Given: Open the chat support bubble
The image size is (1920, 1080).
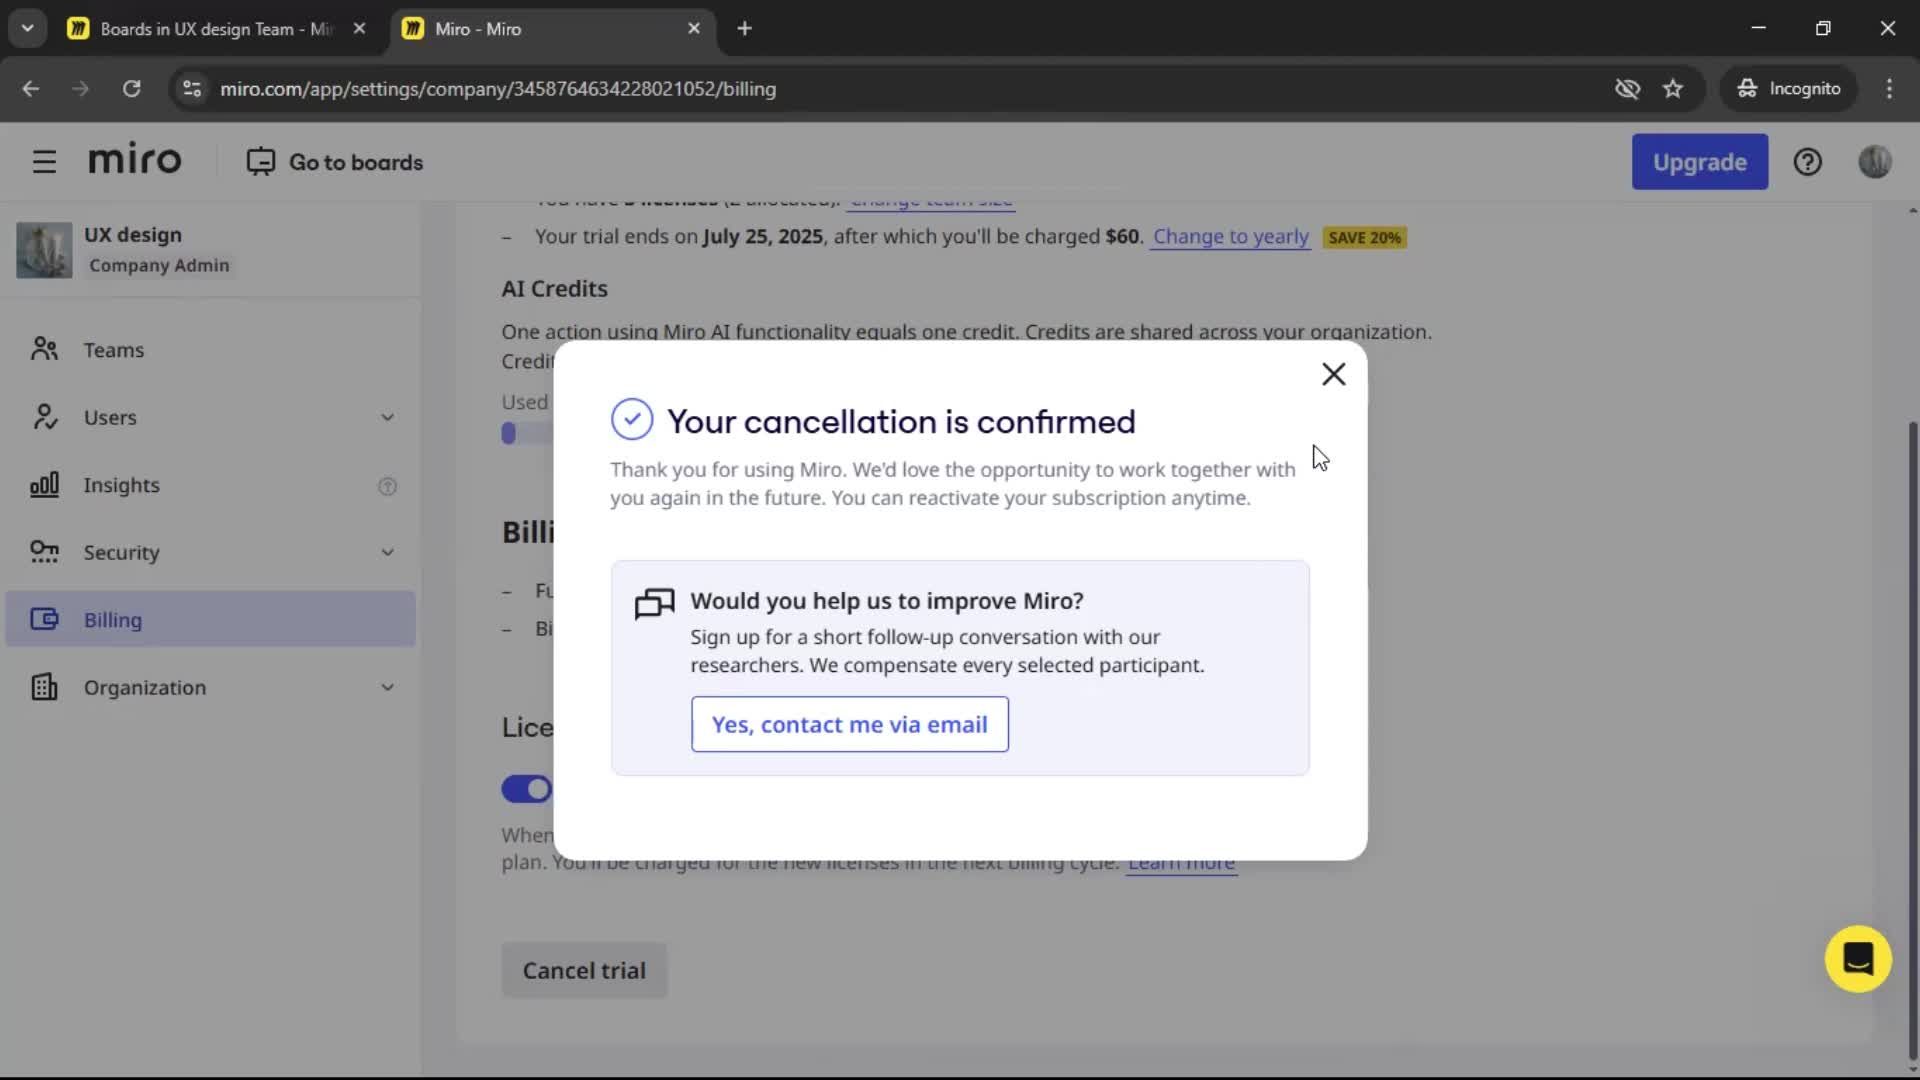Looking at the screenshot, I should click(1858, 959).
